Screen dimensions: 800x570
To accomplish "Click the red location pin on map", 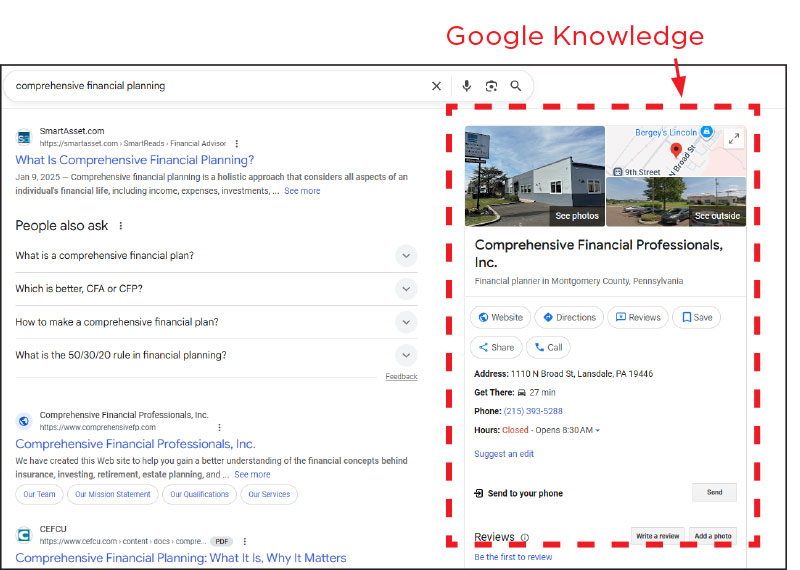I will pos(676,150).
